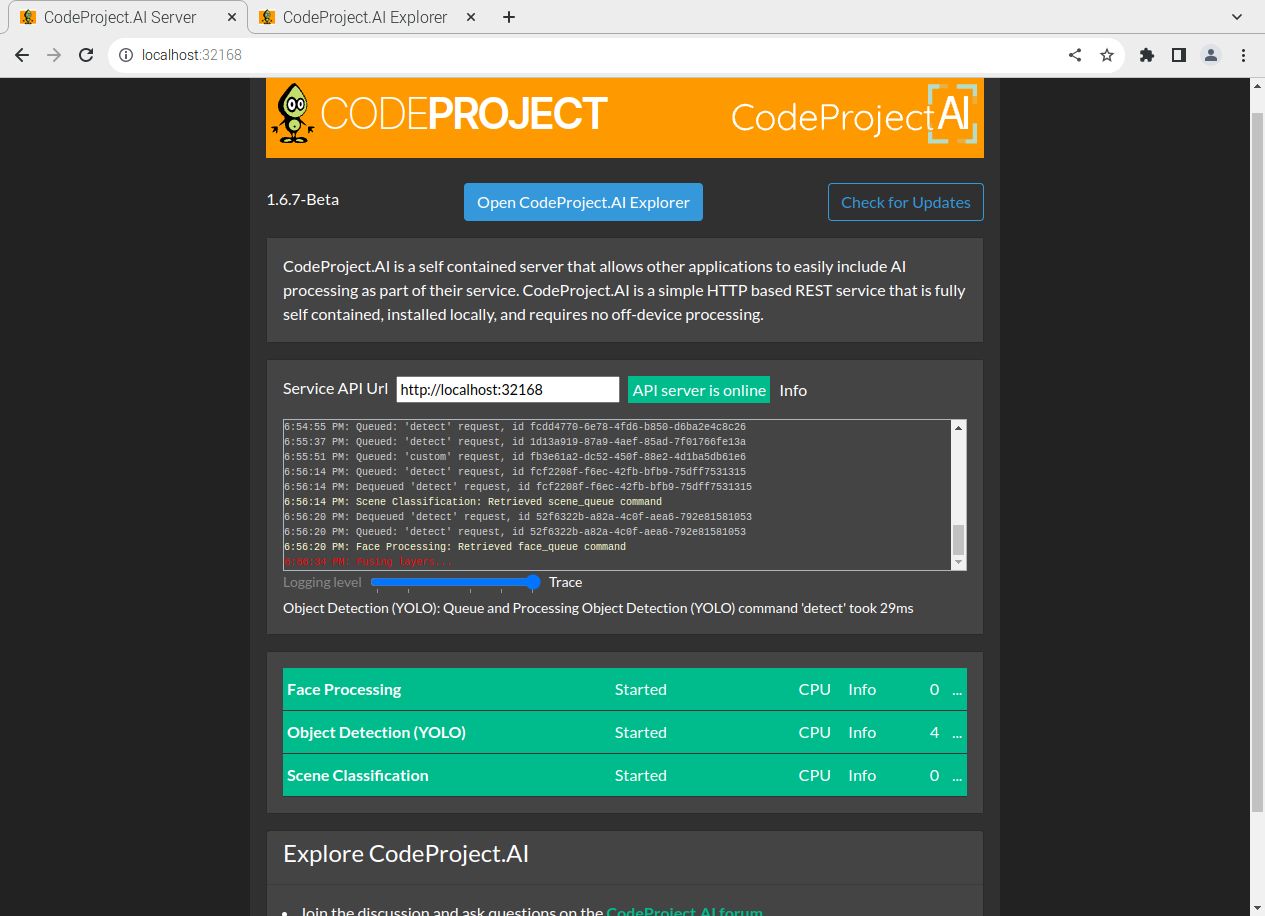Reload the localhost page
This screenshot has width=1265, height=916.
[x=86, y=55]
